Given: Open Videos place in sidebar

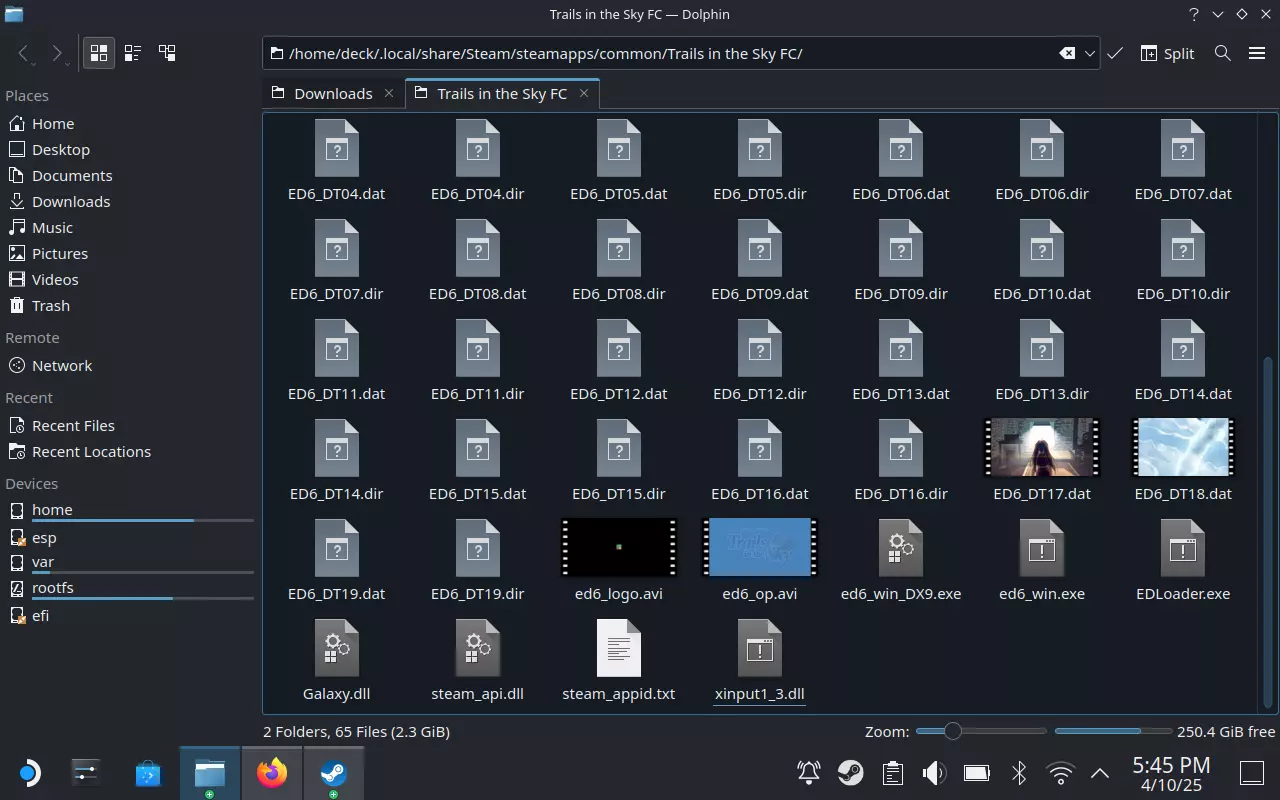Looking at the screenshot, I should [55, 279].
